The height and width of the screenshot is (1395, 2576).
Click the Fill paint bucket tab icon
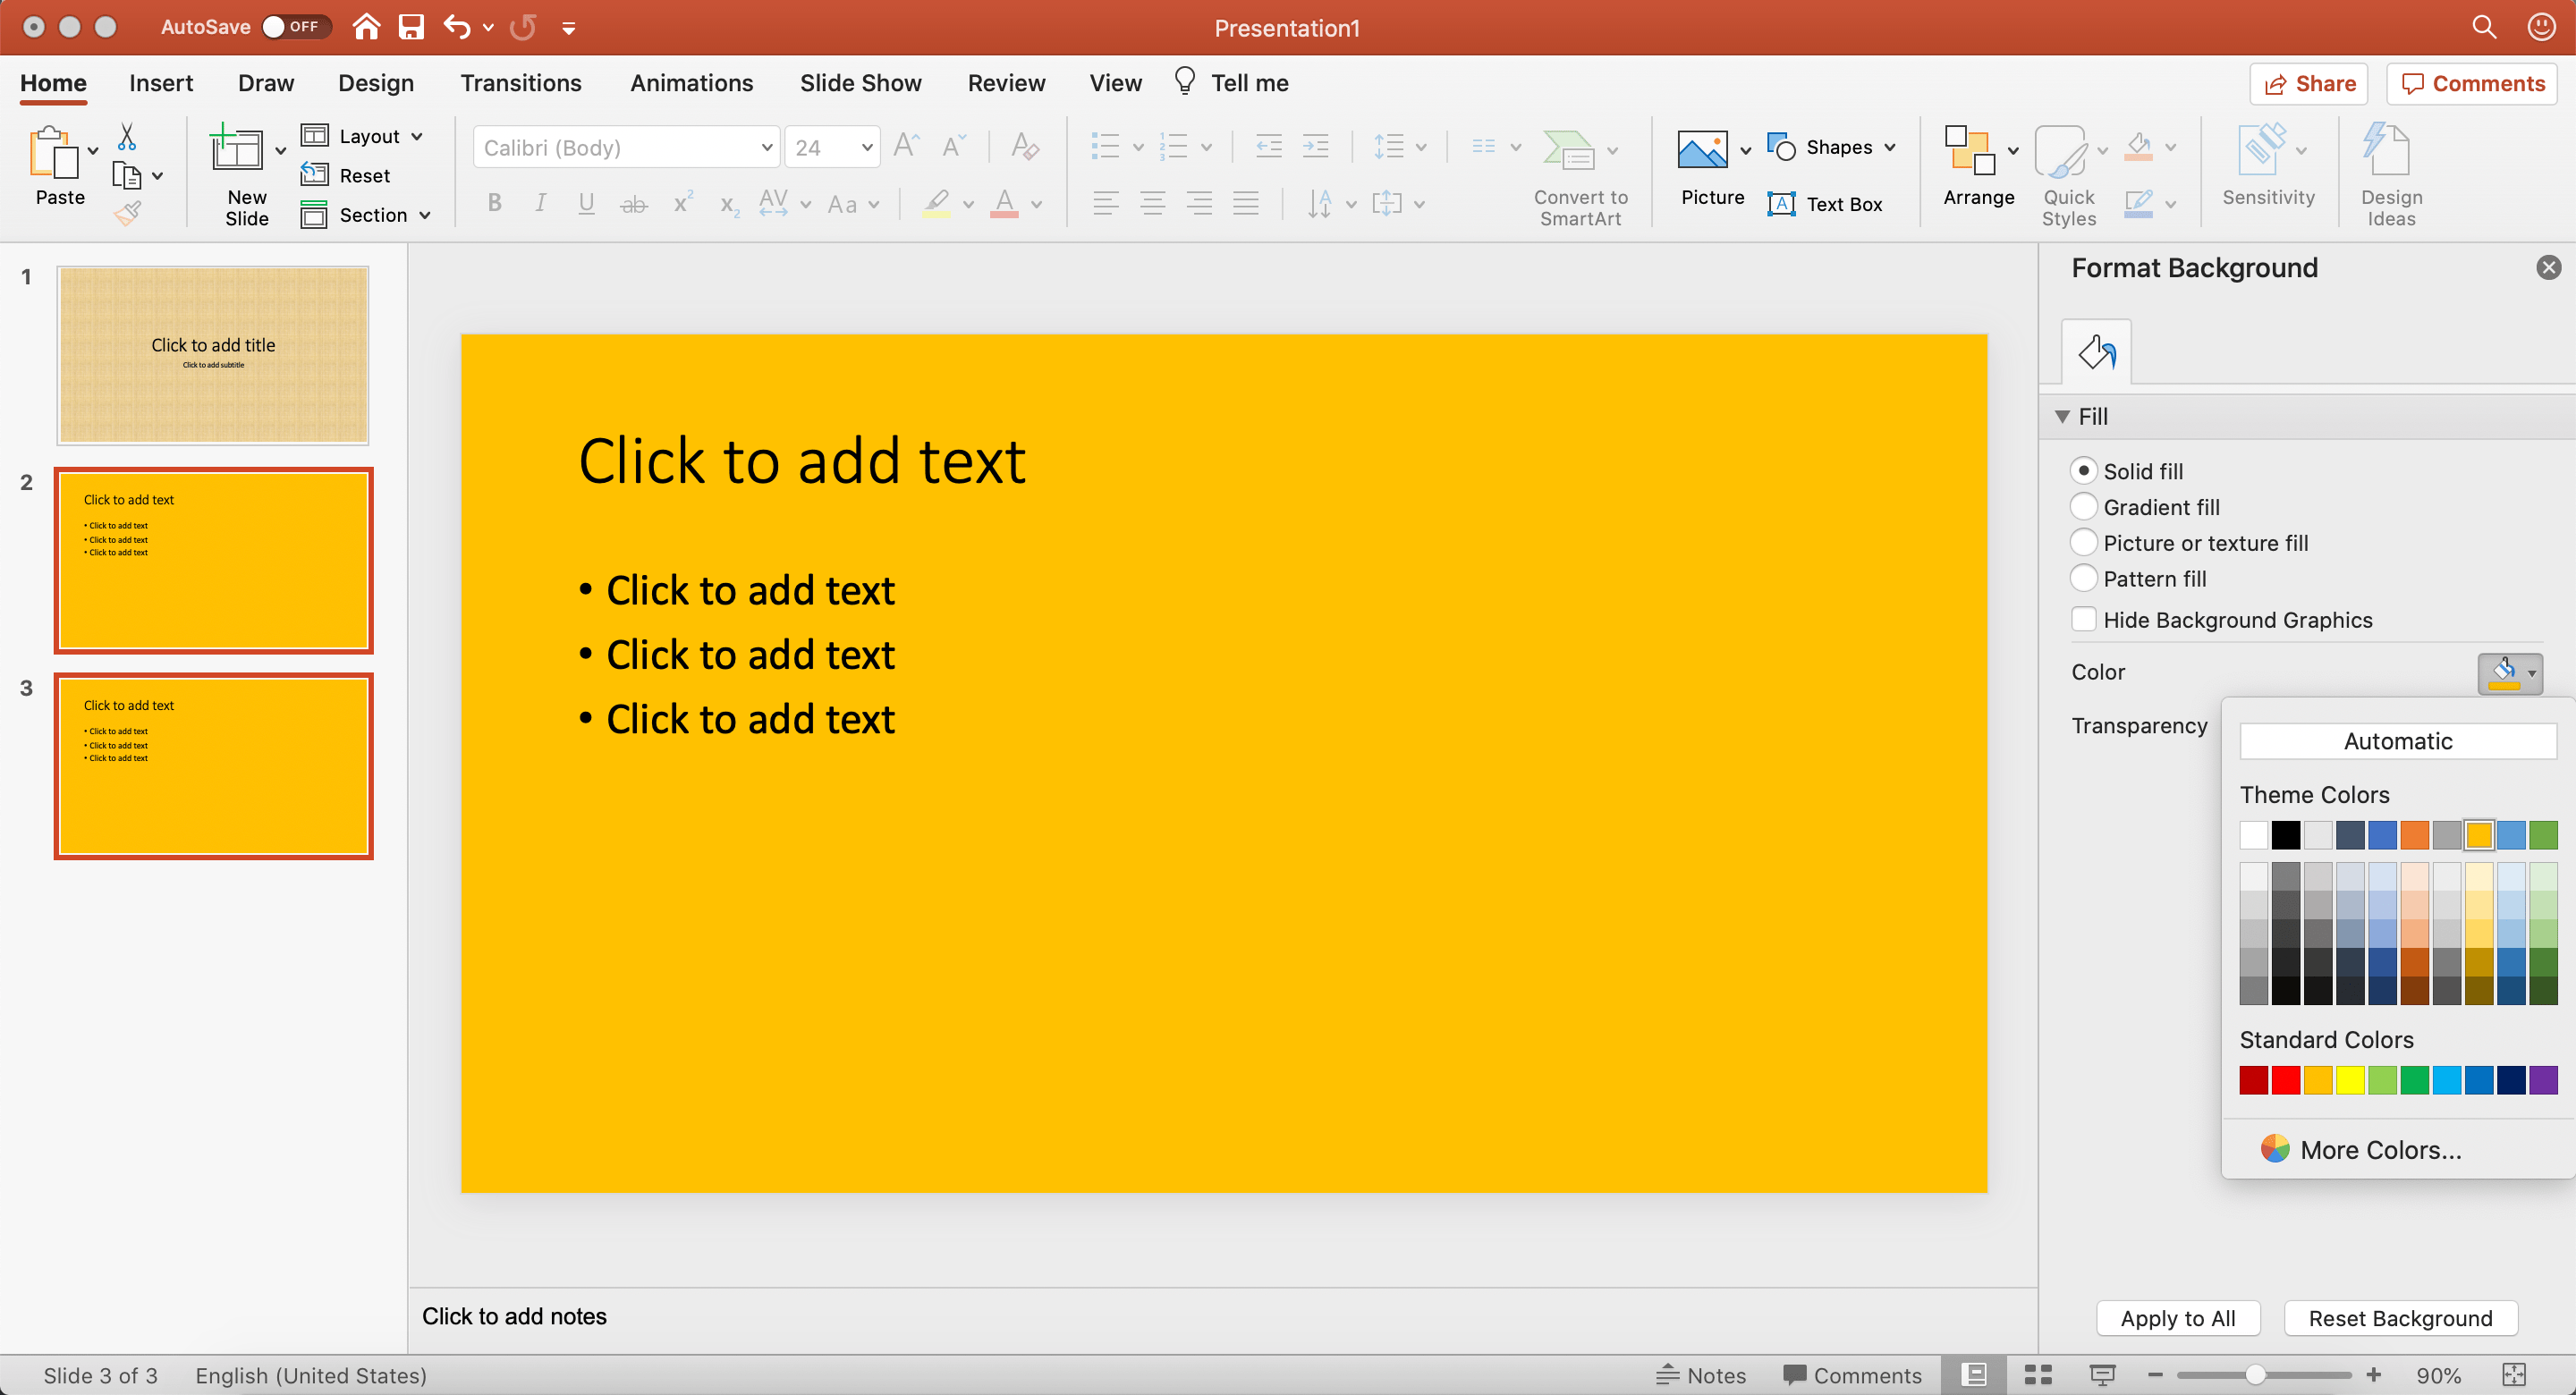pos(2096,352)
